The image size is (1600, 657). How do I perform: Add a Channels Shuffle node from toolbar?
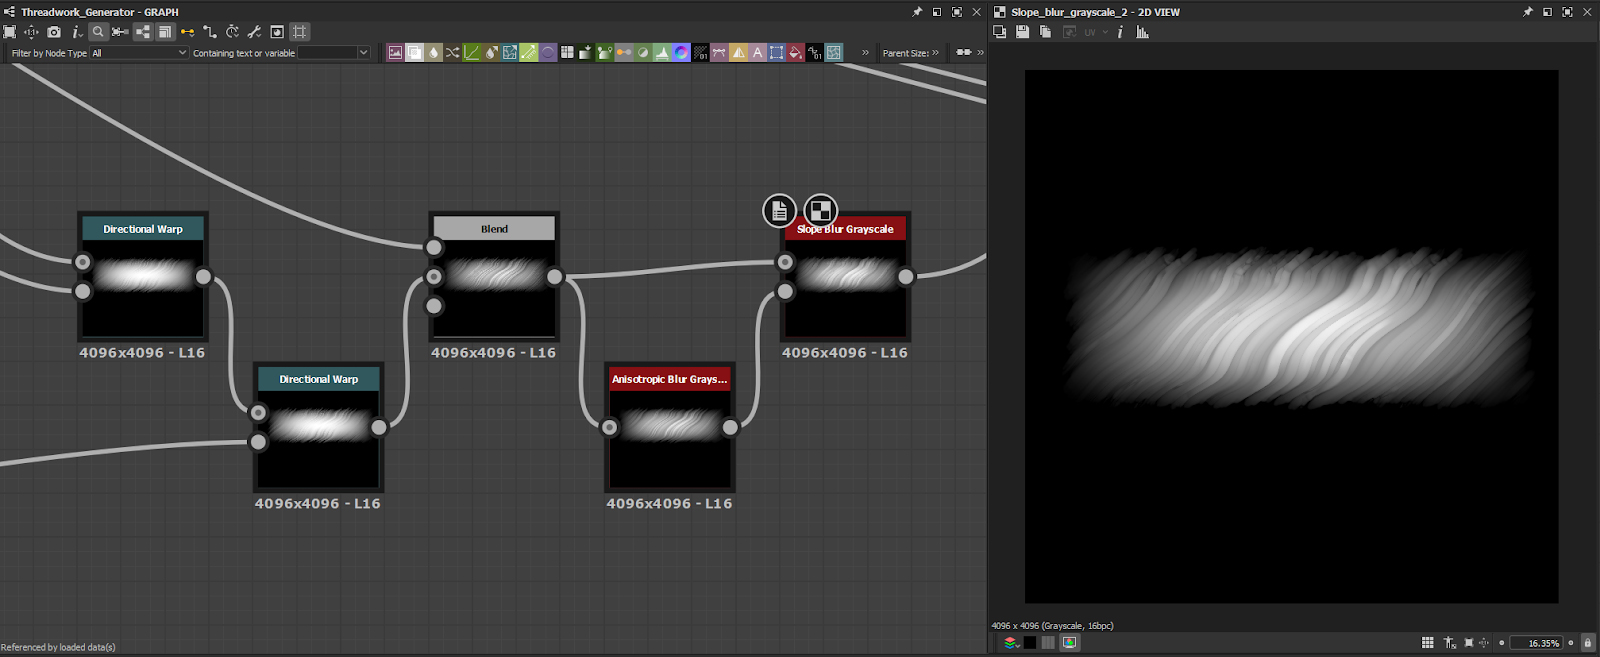(452, 52)
